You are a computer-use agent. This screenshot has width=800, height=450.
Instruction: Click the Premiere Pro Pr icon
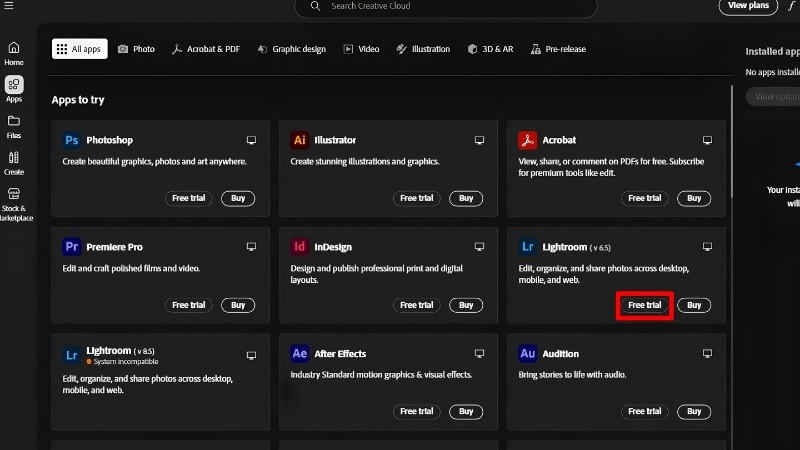click(x=71, y=247)
